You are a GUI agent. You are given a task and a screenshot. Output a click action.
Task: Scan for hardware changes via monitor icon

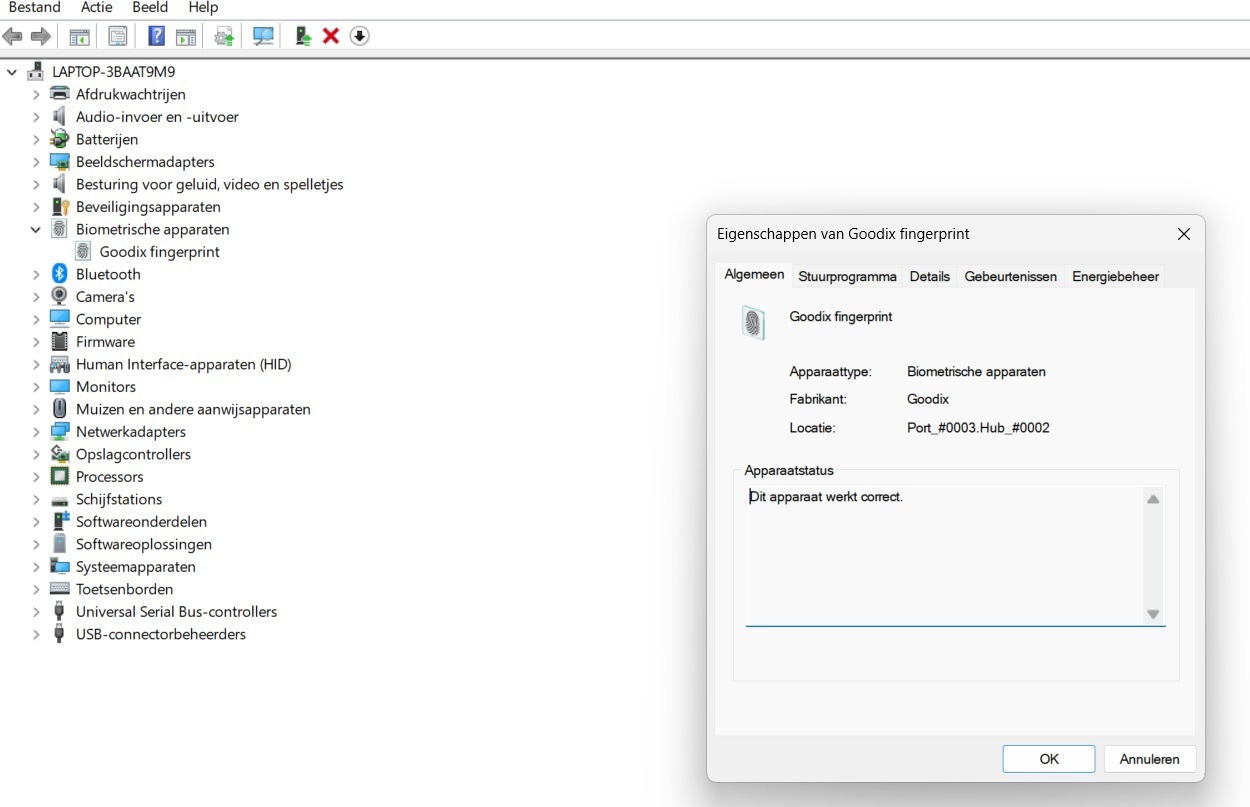pyautogui.click(x=264, y=37)
